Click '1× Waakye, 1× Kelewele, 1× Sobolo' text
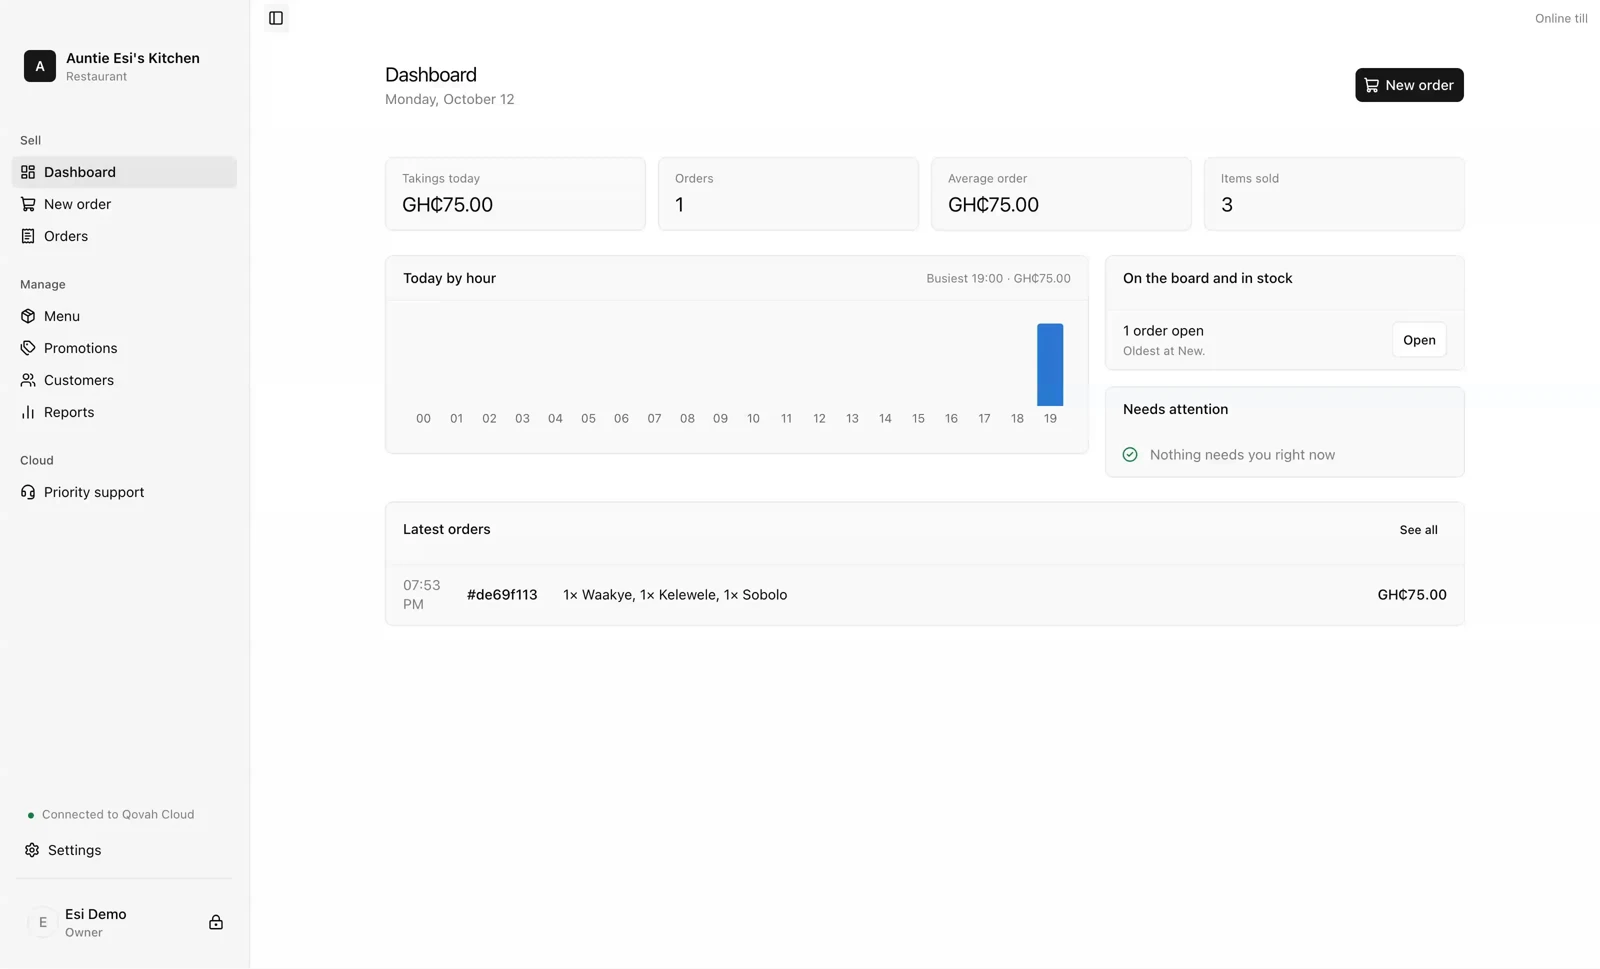The height and width of the screenshot is (969, 1600). tap(675, 595)
